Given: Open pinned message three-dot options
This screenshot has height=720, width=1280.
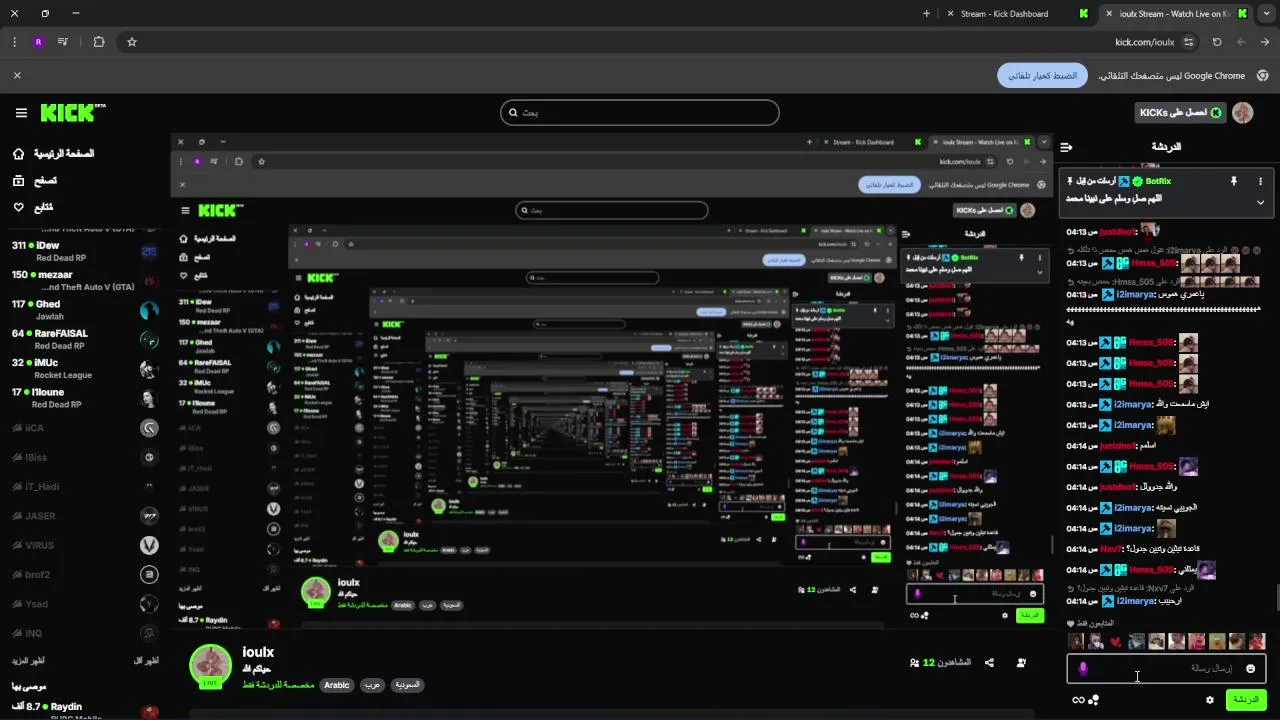Looking at the screenshot, I should 1260,181.
